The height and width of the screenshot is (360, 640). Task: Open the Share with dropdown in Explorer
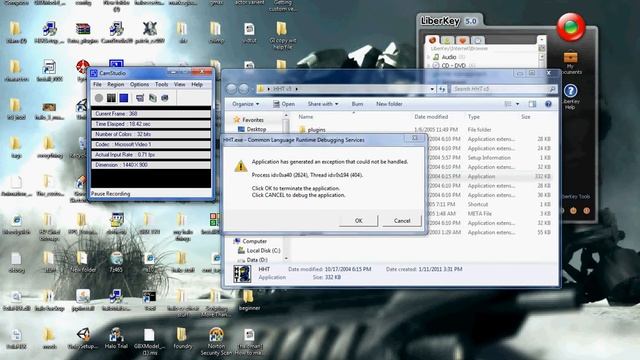click(x=323, y=104)
